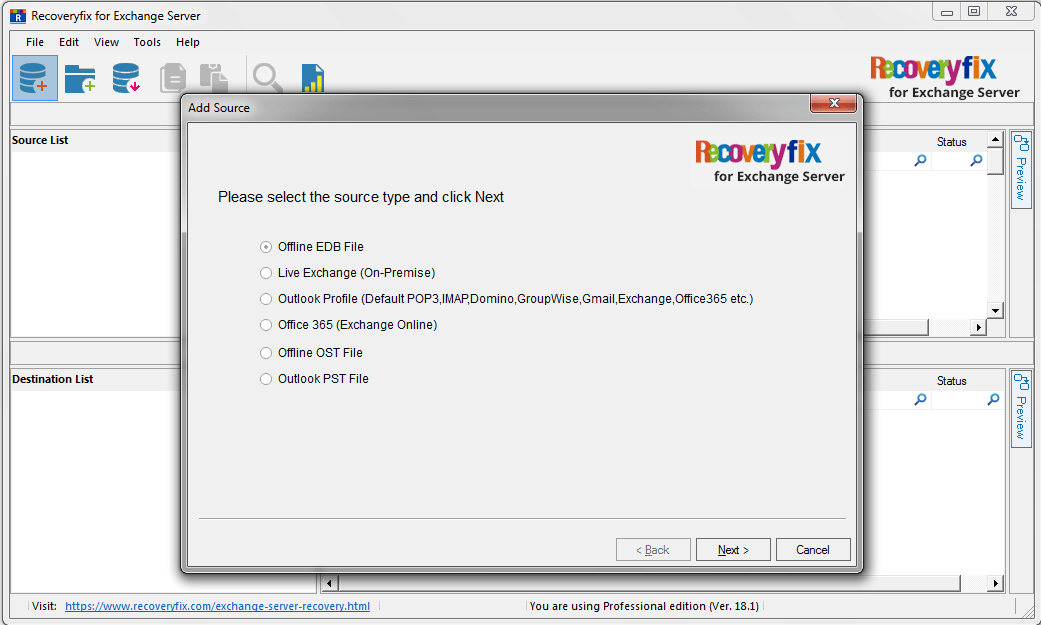Click the Source List scroll up arrow

coord(995,139)
